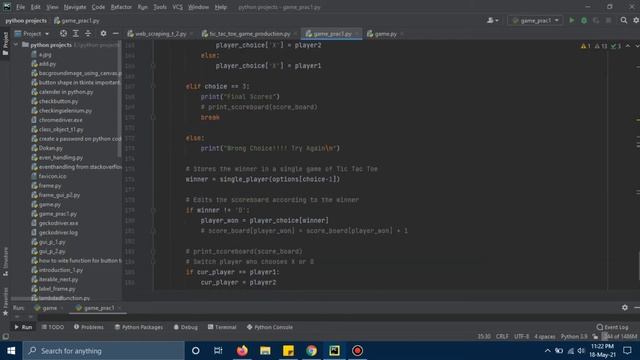Open the notification center icon

click(627, 351)
